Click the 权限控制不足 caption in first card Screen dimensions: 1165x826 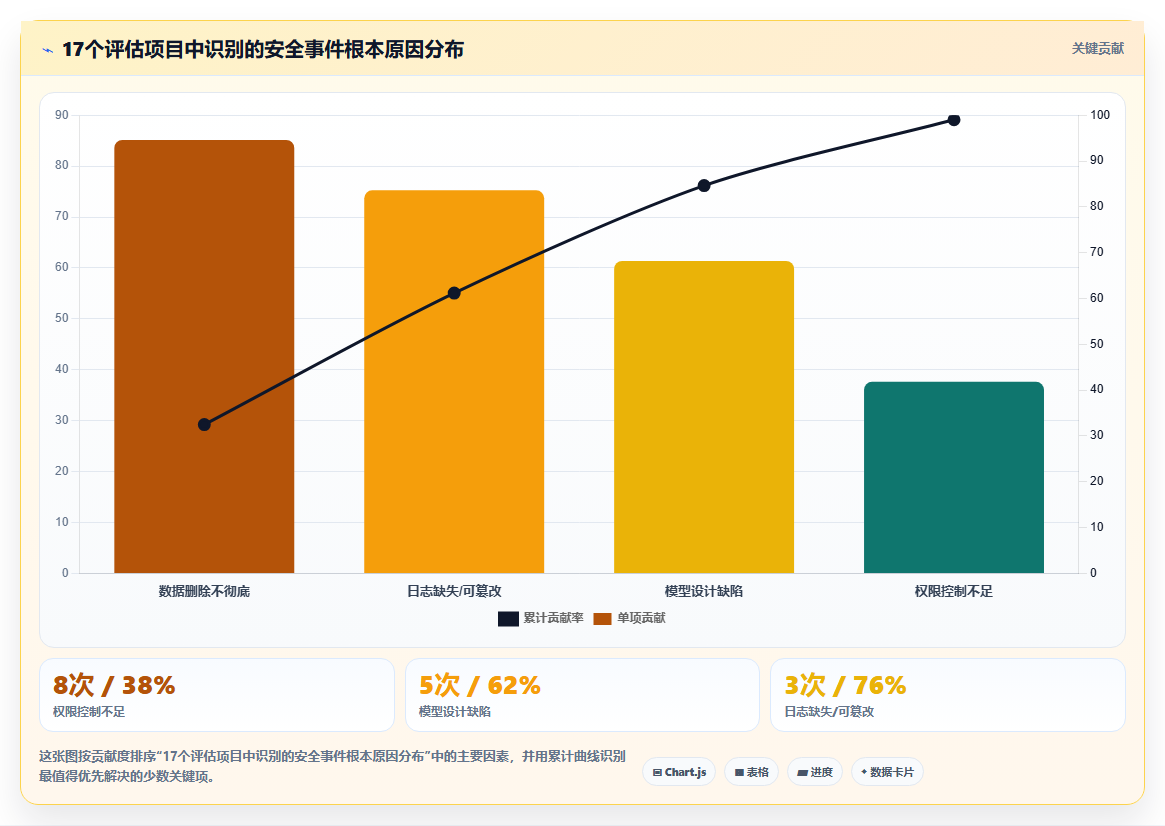(x=89, y=712)
